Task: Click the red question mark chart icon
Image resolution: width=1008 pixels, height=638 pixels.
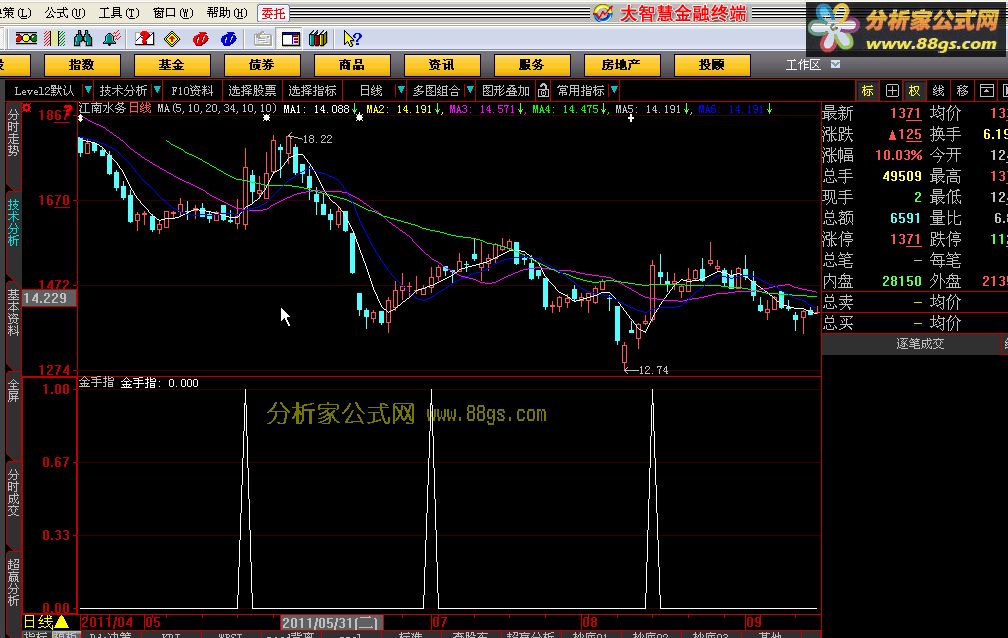Action: 144,39
